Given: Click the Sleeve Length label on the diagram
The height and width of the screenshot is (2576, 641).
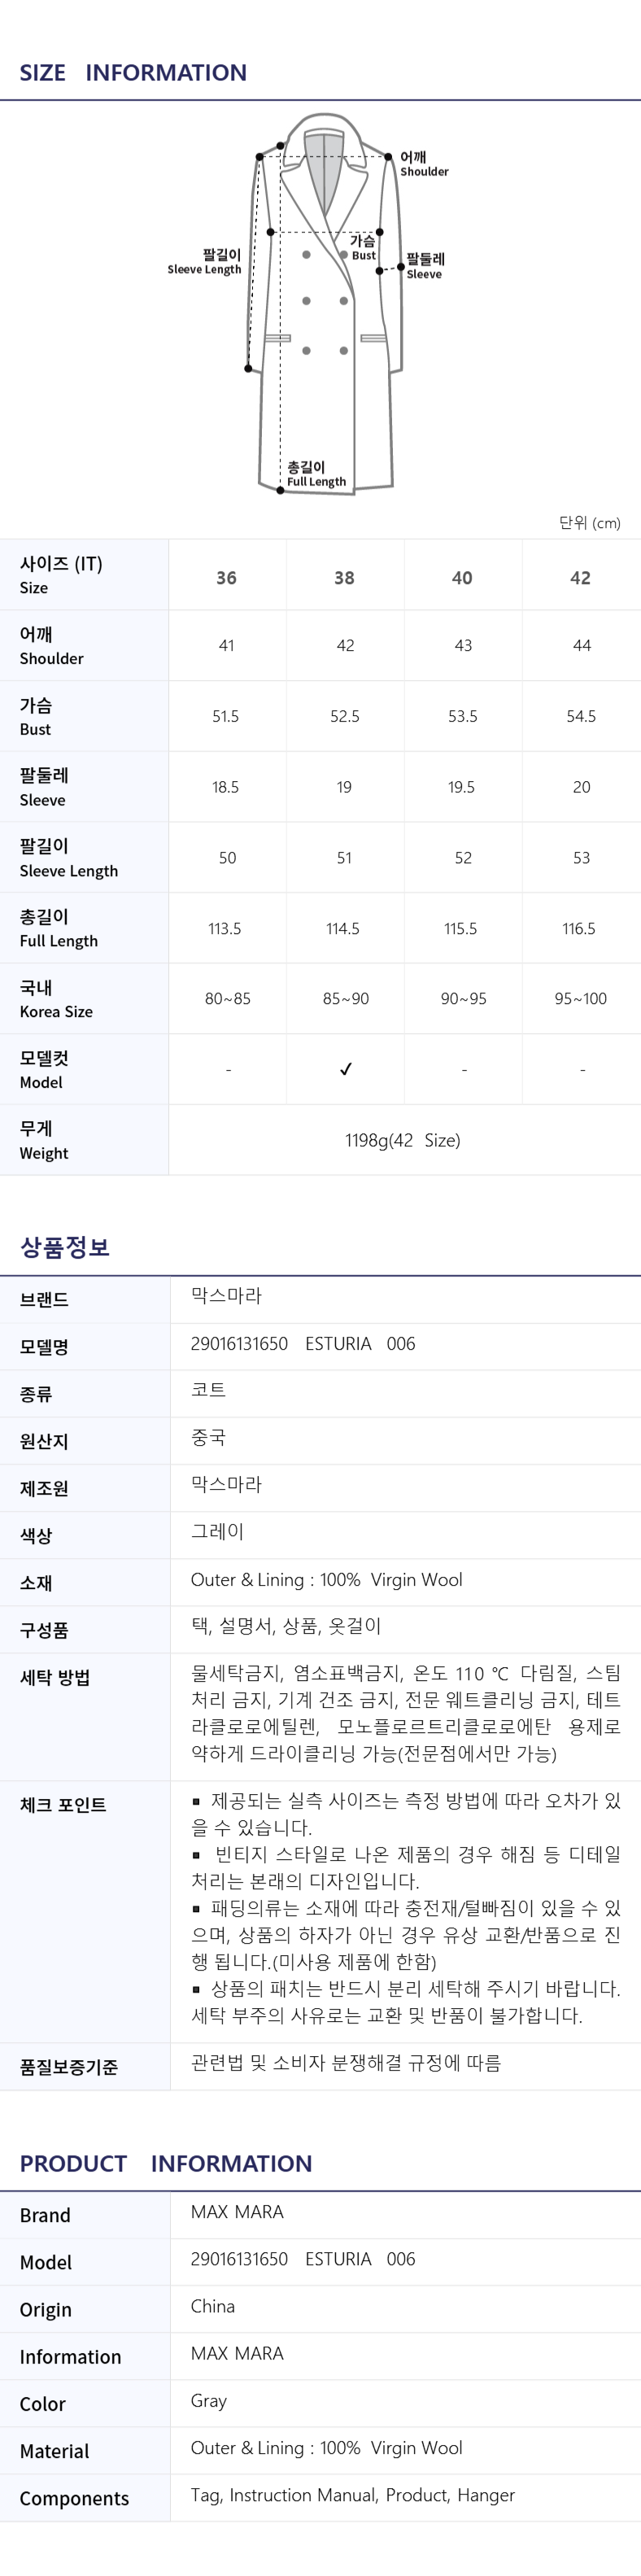Looking at the screenshot, I should coord(205,262).
